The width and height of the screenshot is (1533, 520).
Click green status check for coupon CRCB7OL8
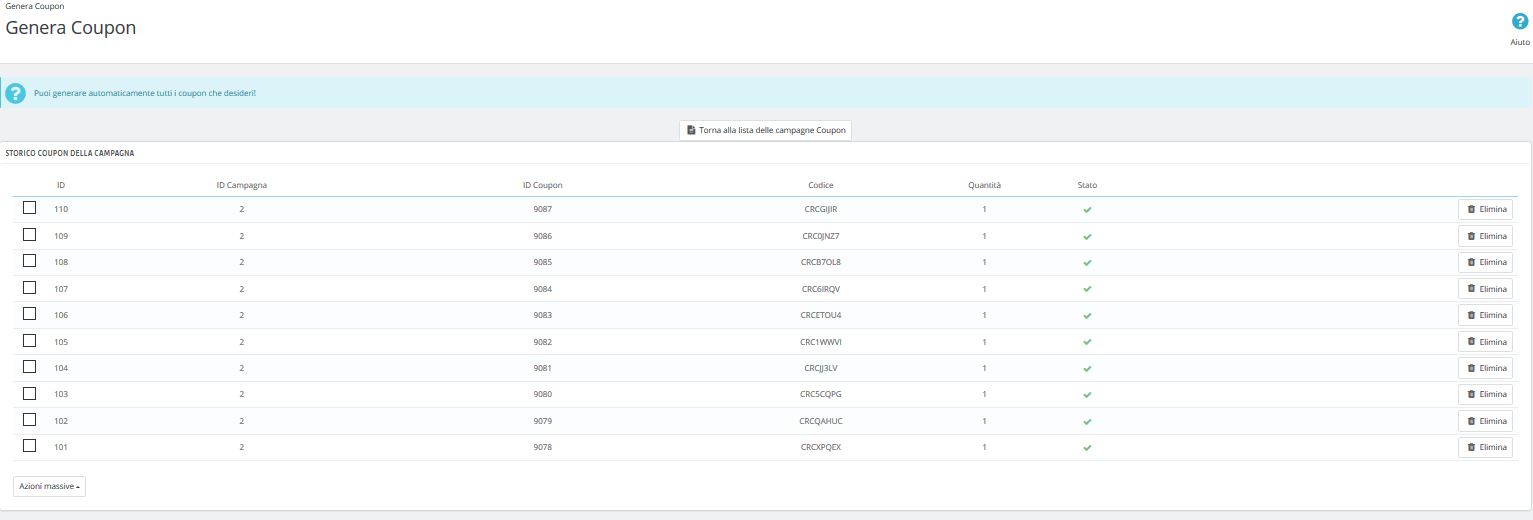1087,262
